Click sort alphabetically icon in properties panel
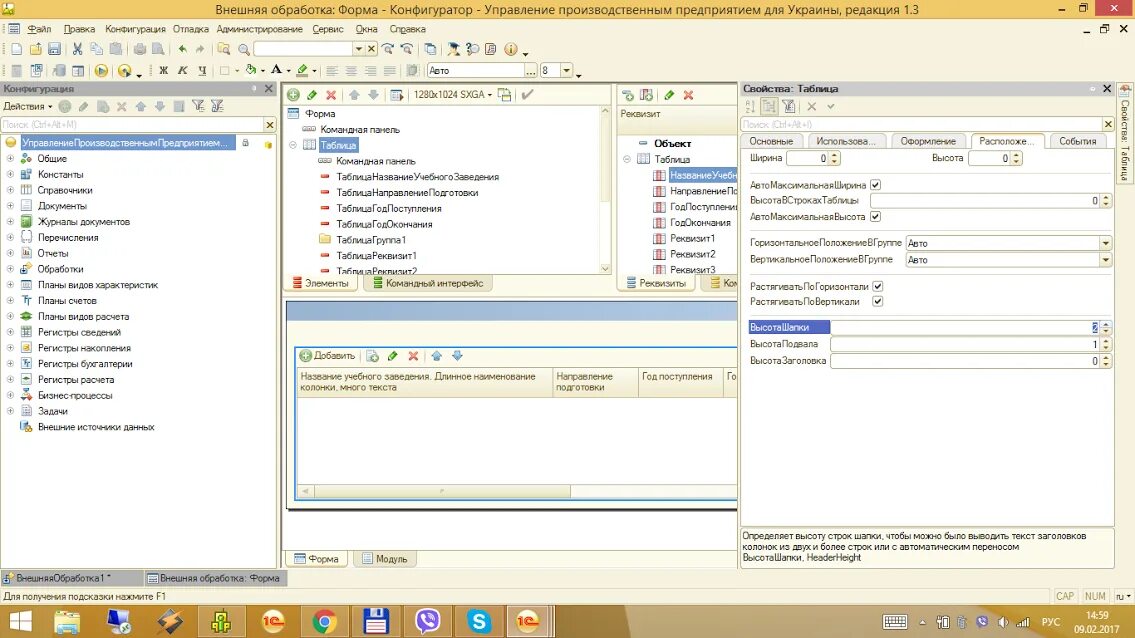The width and height of the screenshot is (1135, 638). pos(750,106)
